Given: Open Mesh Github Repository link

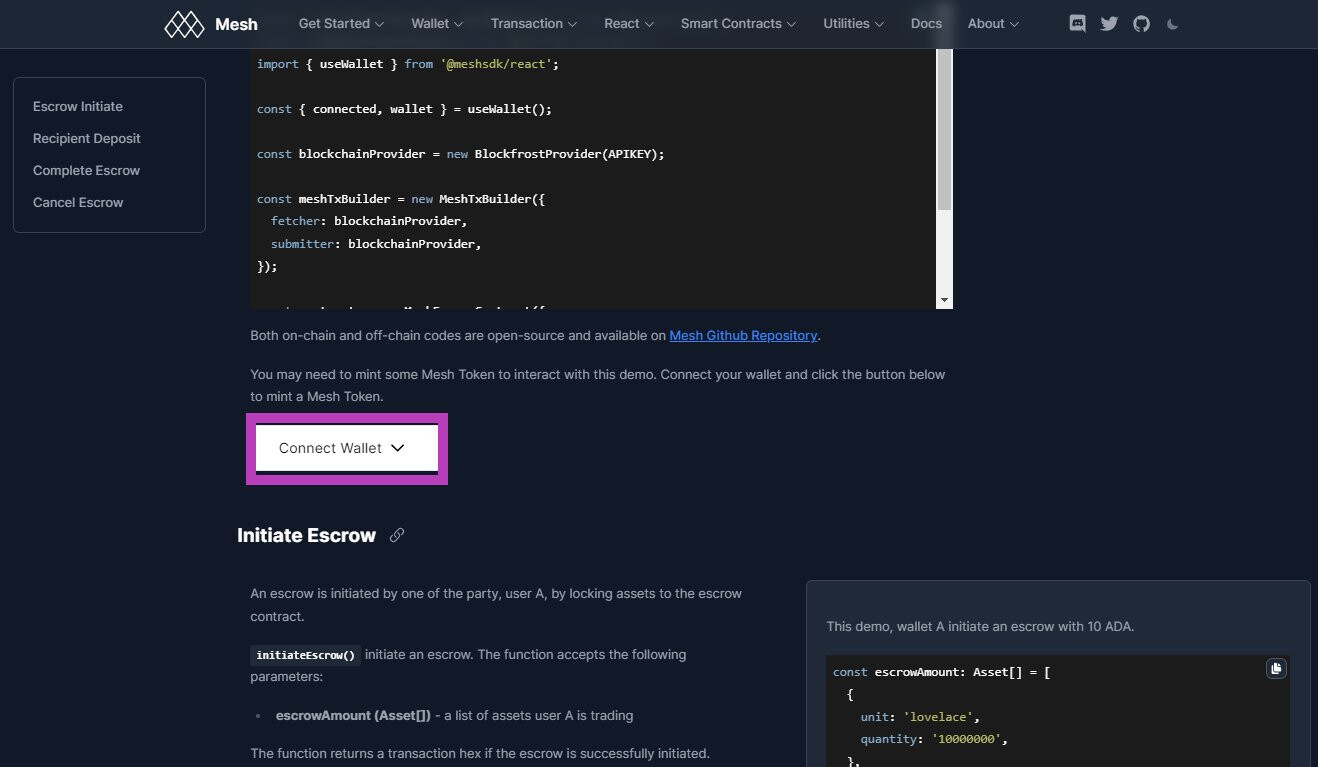Looking at the screenshot, I should click(743, 336).
